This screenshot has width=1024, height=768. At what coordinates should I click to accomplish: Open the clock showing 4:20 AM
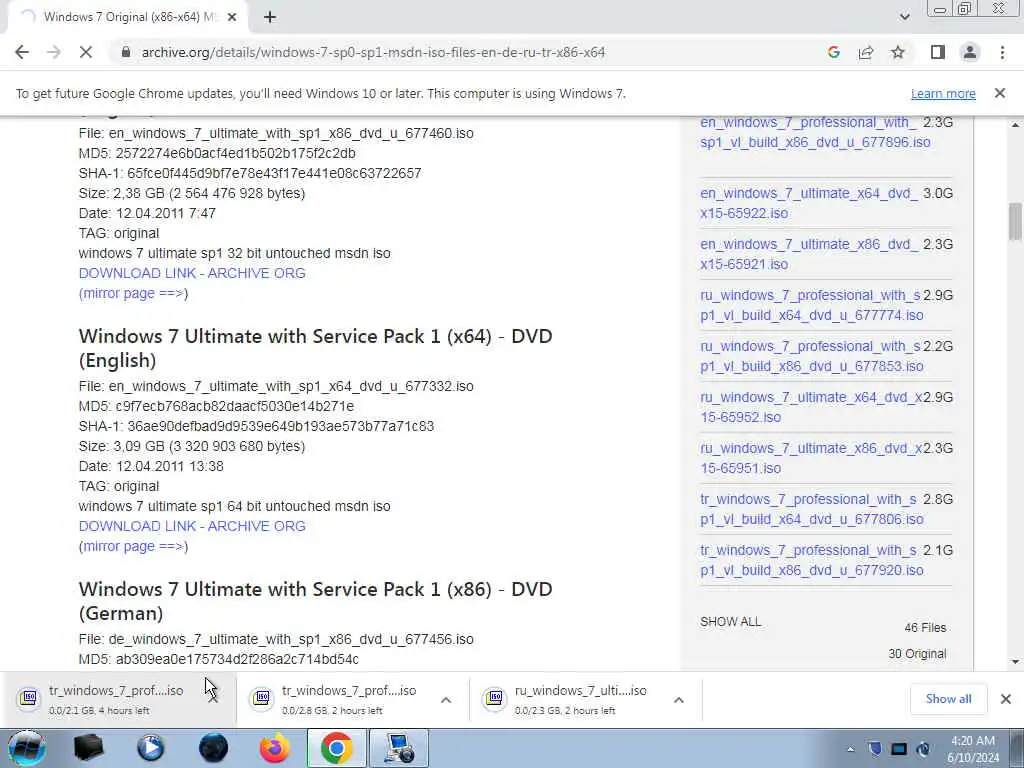pos(973,749)
